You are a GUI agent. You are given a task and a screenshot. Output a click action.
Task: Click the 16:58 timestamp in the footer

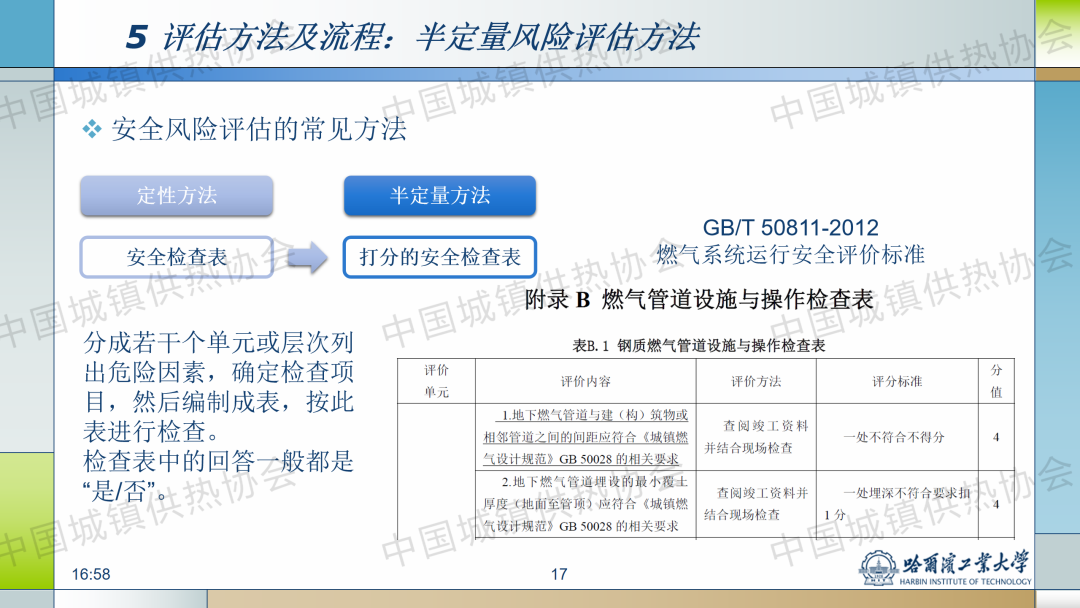click(91, 574)
